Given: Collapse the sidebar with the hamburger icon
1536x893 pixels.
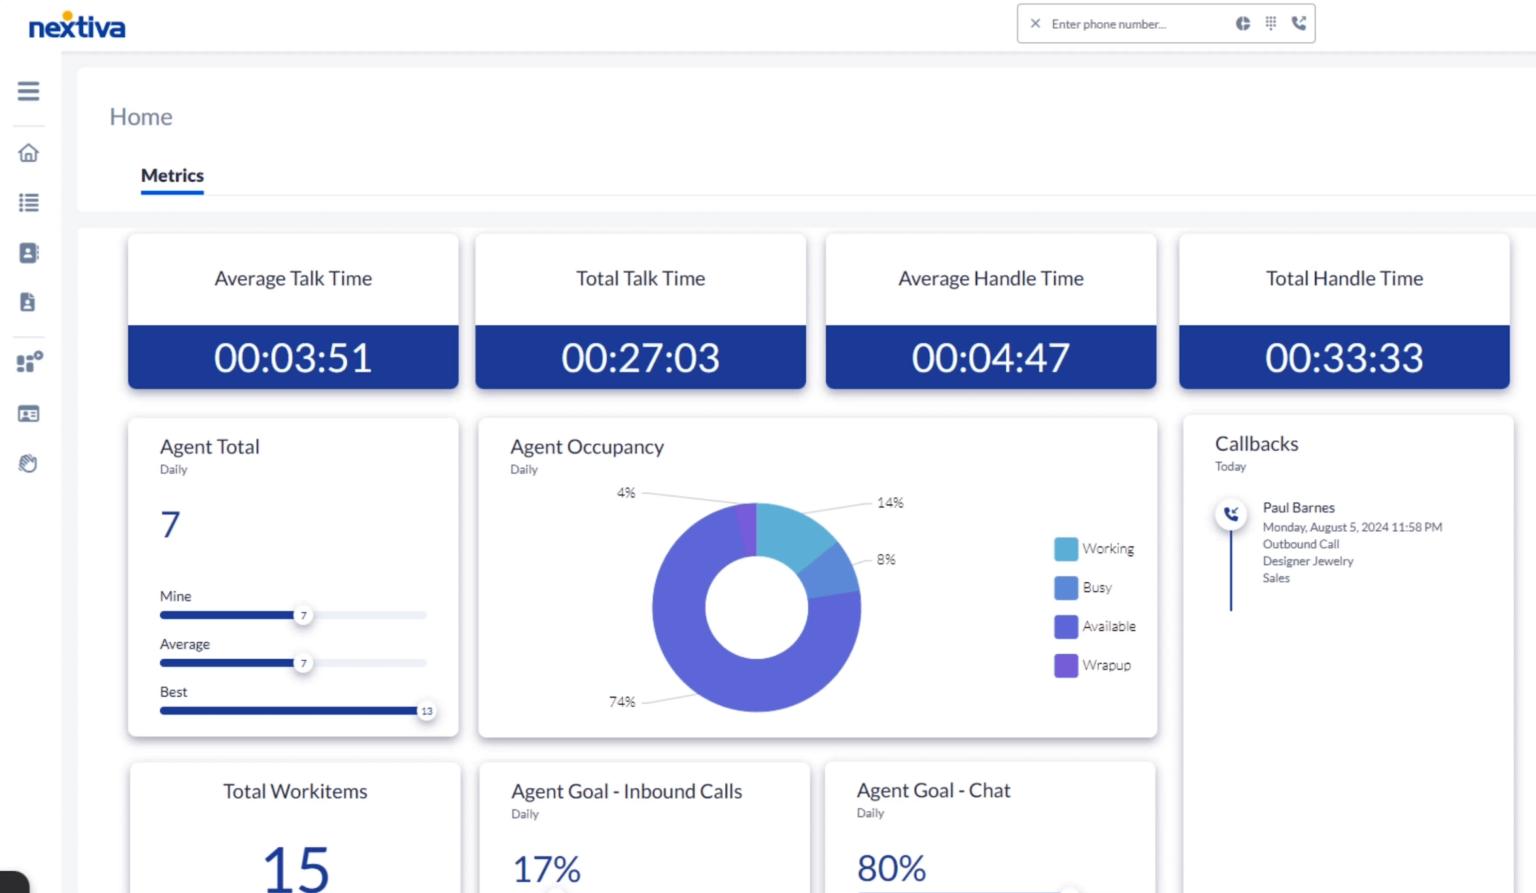Looking at the screenshot, I should point(27,90).
